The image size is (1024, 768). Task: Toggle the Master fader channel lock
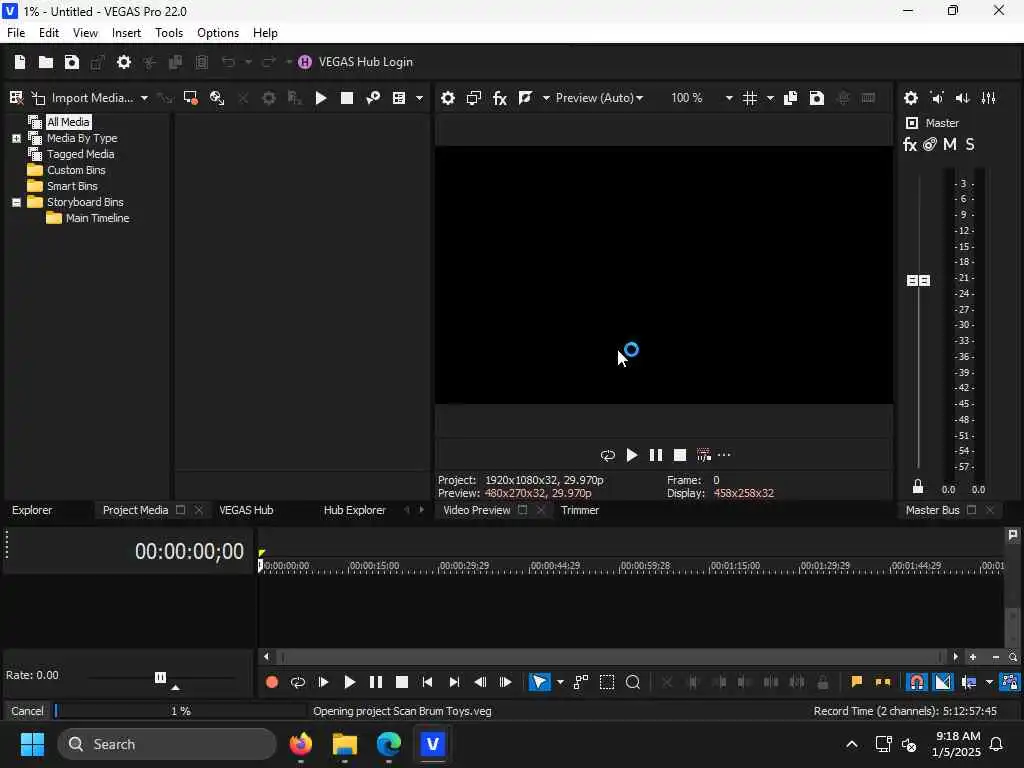[x=918, y=487]
